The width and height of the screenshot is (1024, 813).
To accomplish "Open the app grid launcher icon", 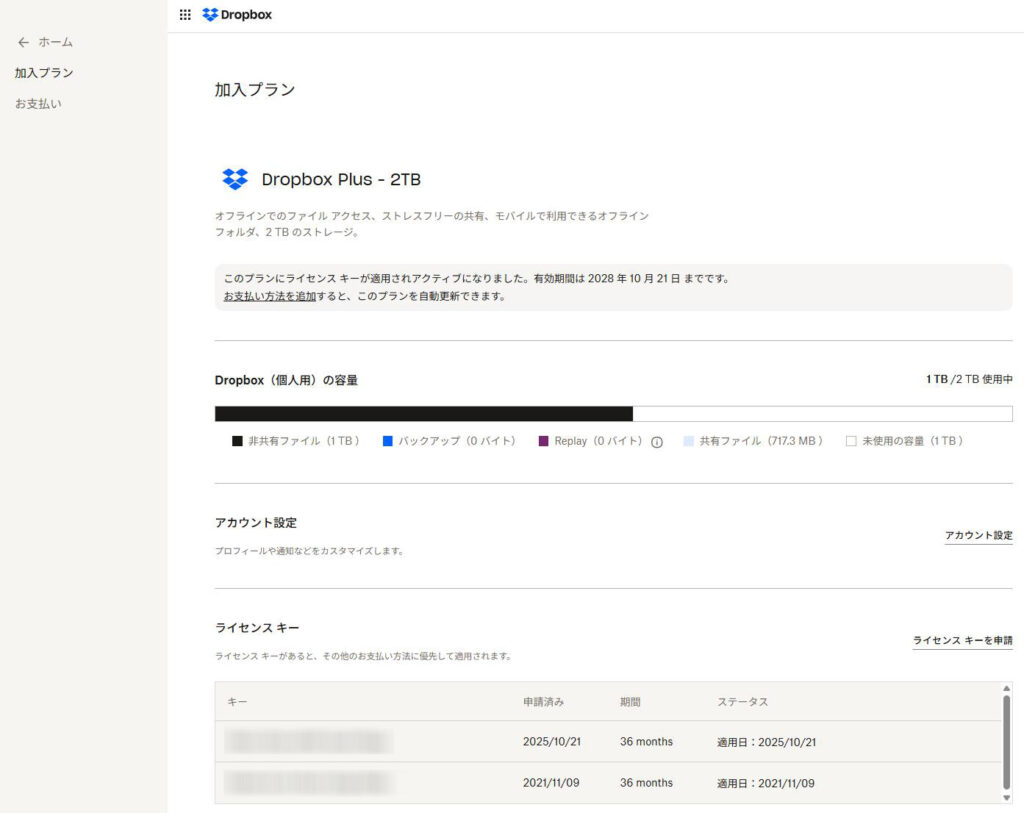I will tap(185, 15).
